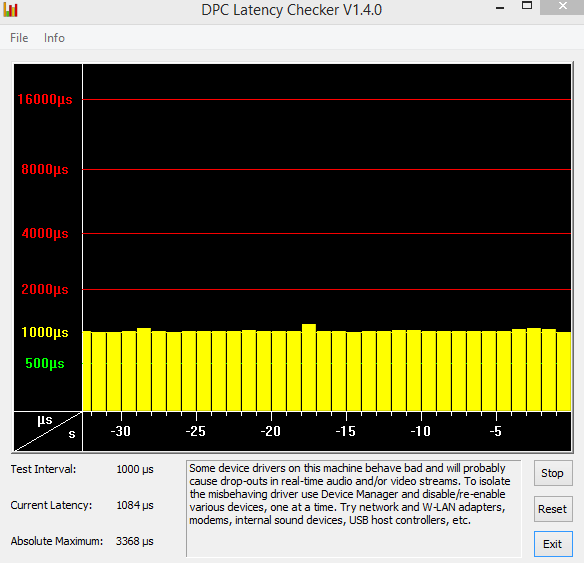
Task: Click the DPC Latency Checker app icon
Action: pyautogui.click(x=10, y=10)
